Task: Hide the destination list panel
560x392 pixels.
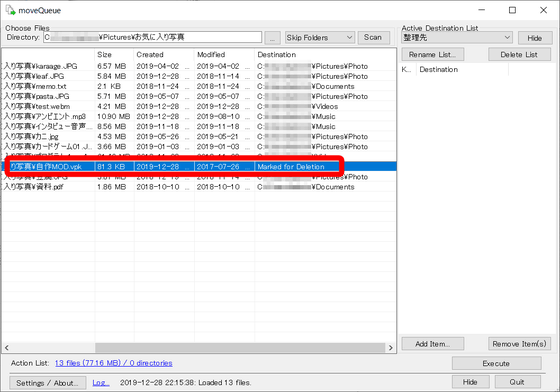Action: 535,38
